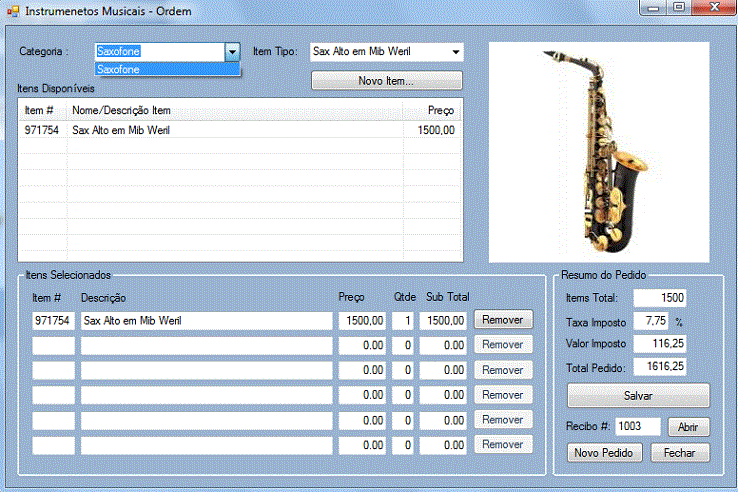Screen dimensions: 738x492
Task: Click the second row Remover button
Action: pyautogui.click(x=503, y=345)
